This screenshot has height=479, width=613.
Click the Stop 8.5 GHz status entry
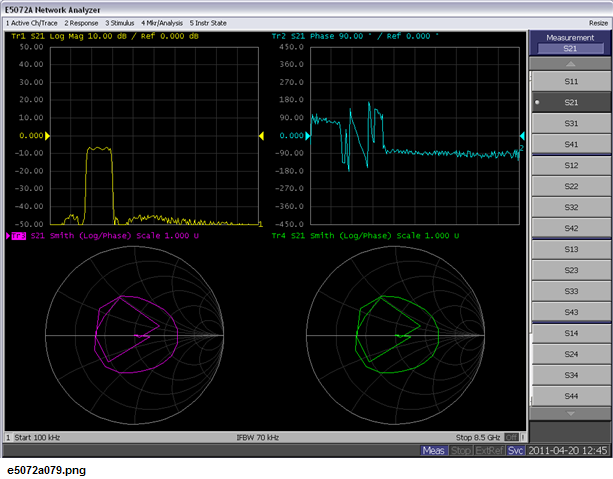[x=478, y=438]
